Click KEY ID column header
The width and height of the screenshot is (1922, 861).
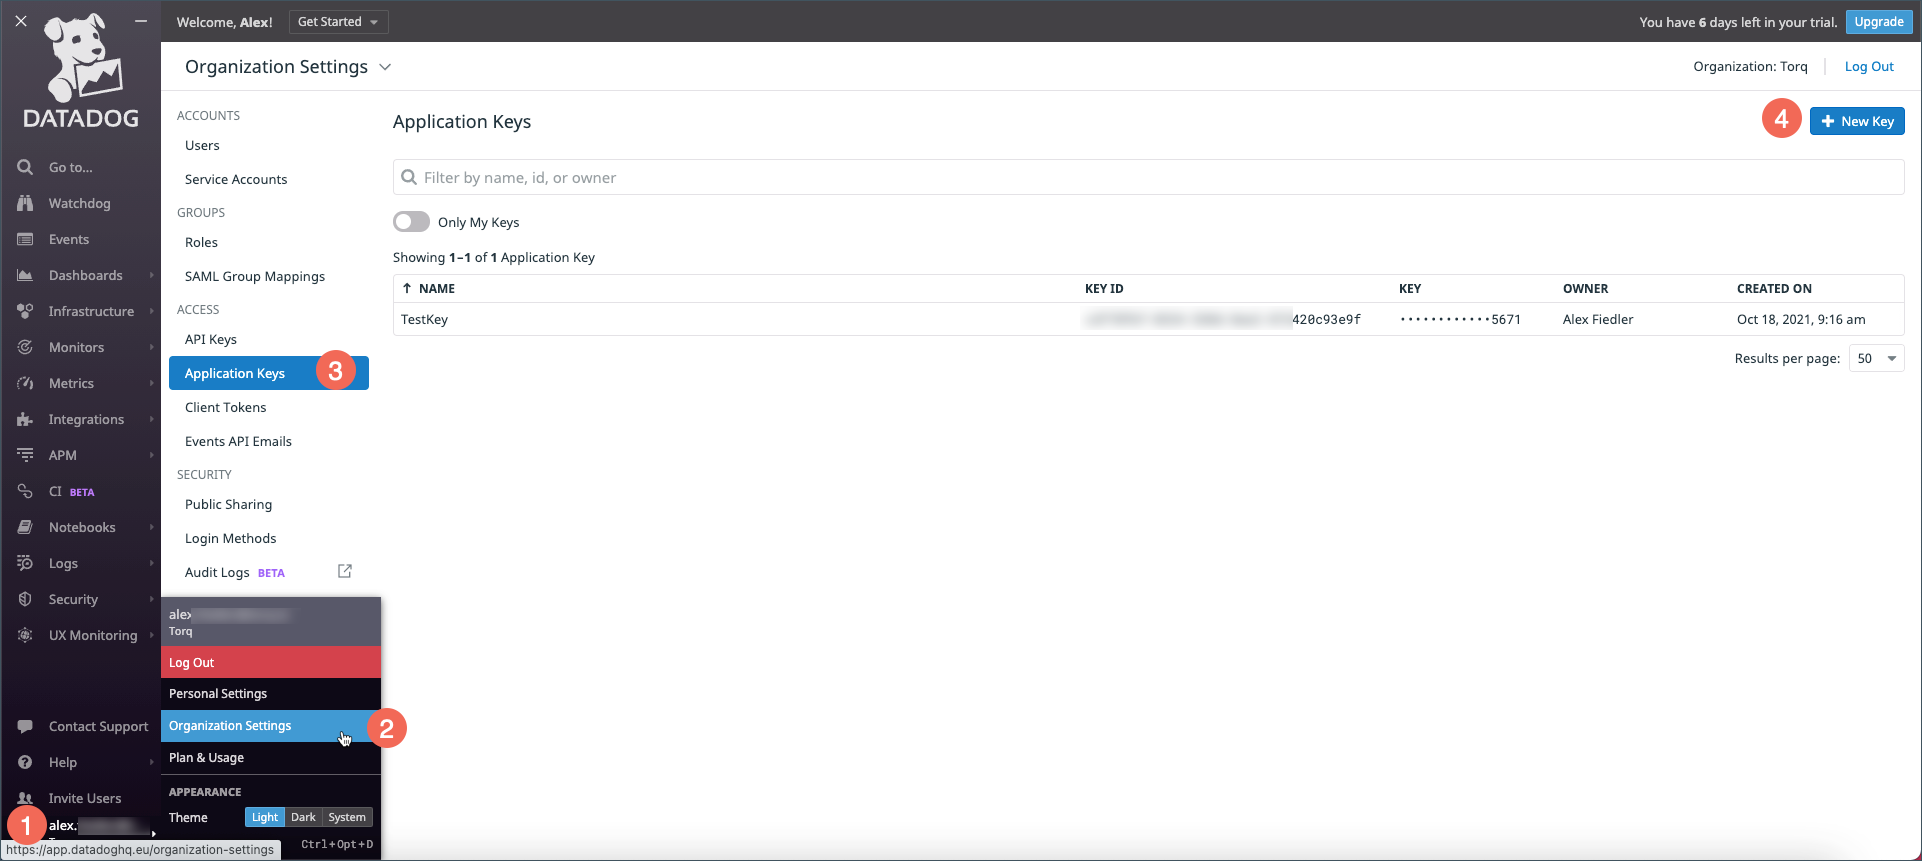tap(1104, 288)
